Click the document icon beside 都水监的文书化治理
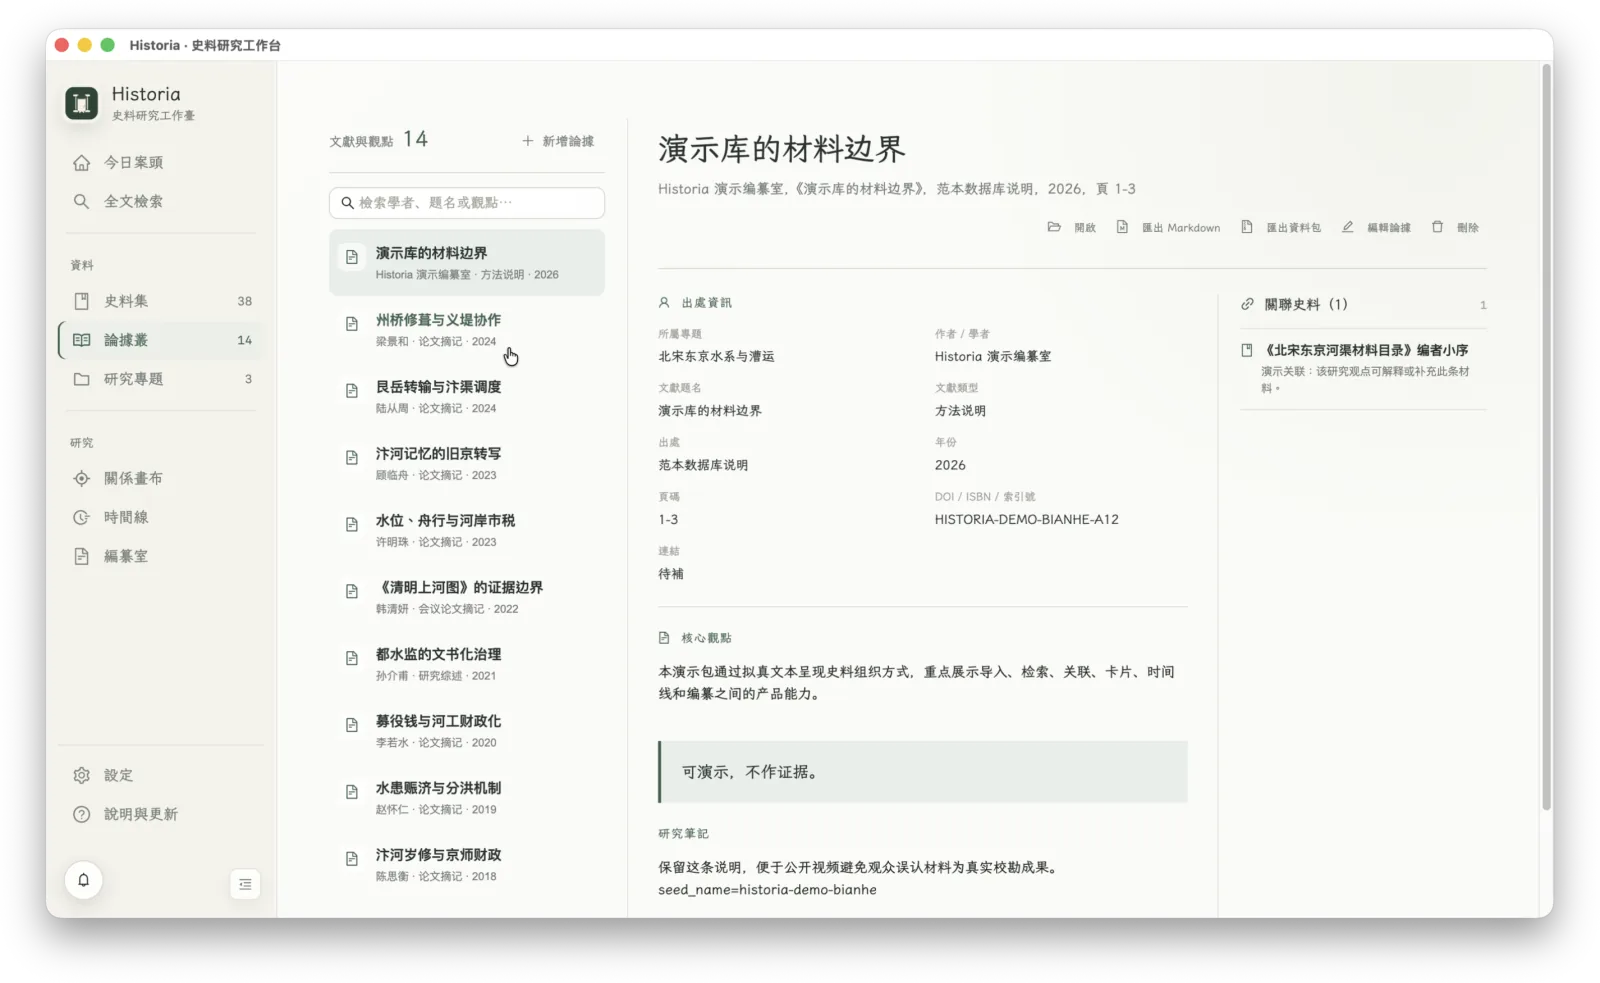 point(352,658)
